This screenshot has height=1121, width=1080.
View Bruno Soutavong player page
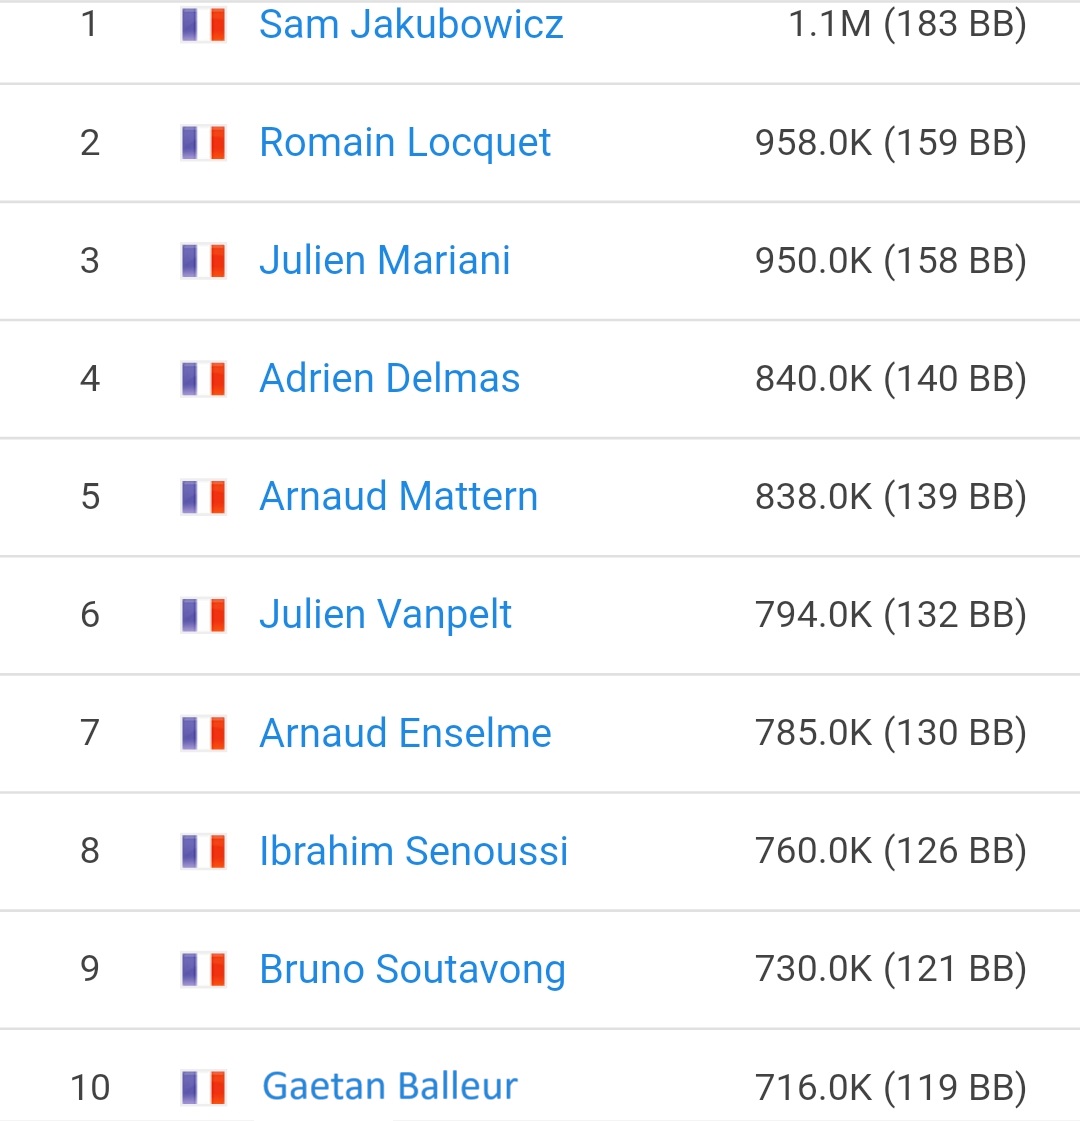tap(412, 969)
